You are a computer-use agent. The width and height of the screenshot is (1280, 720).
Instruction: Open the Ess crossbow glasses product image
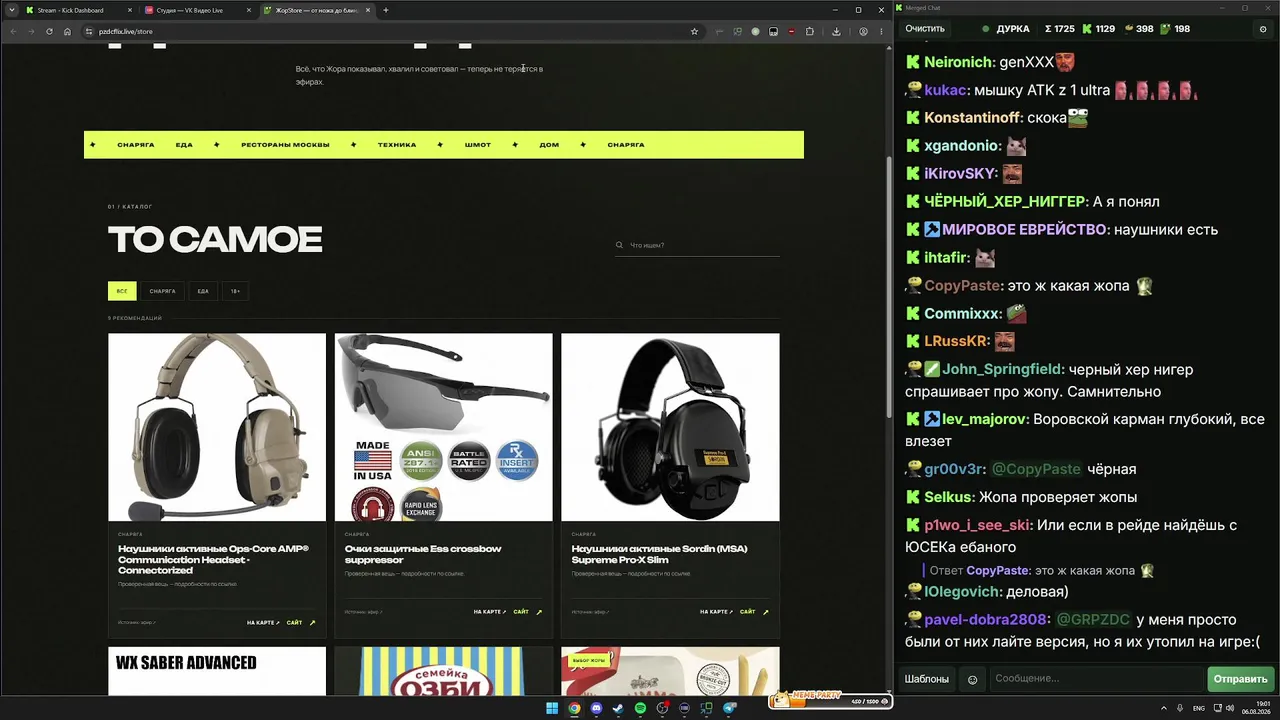click(x=443, y=427)
